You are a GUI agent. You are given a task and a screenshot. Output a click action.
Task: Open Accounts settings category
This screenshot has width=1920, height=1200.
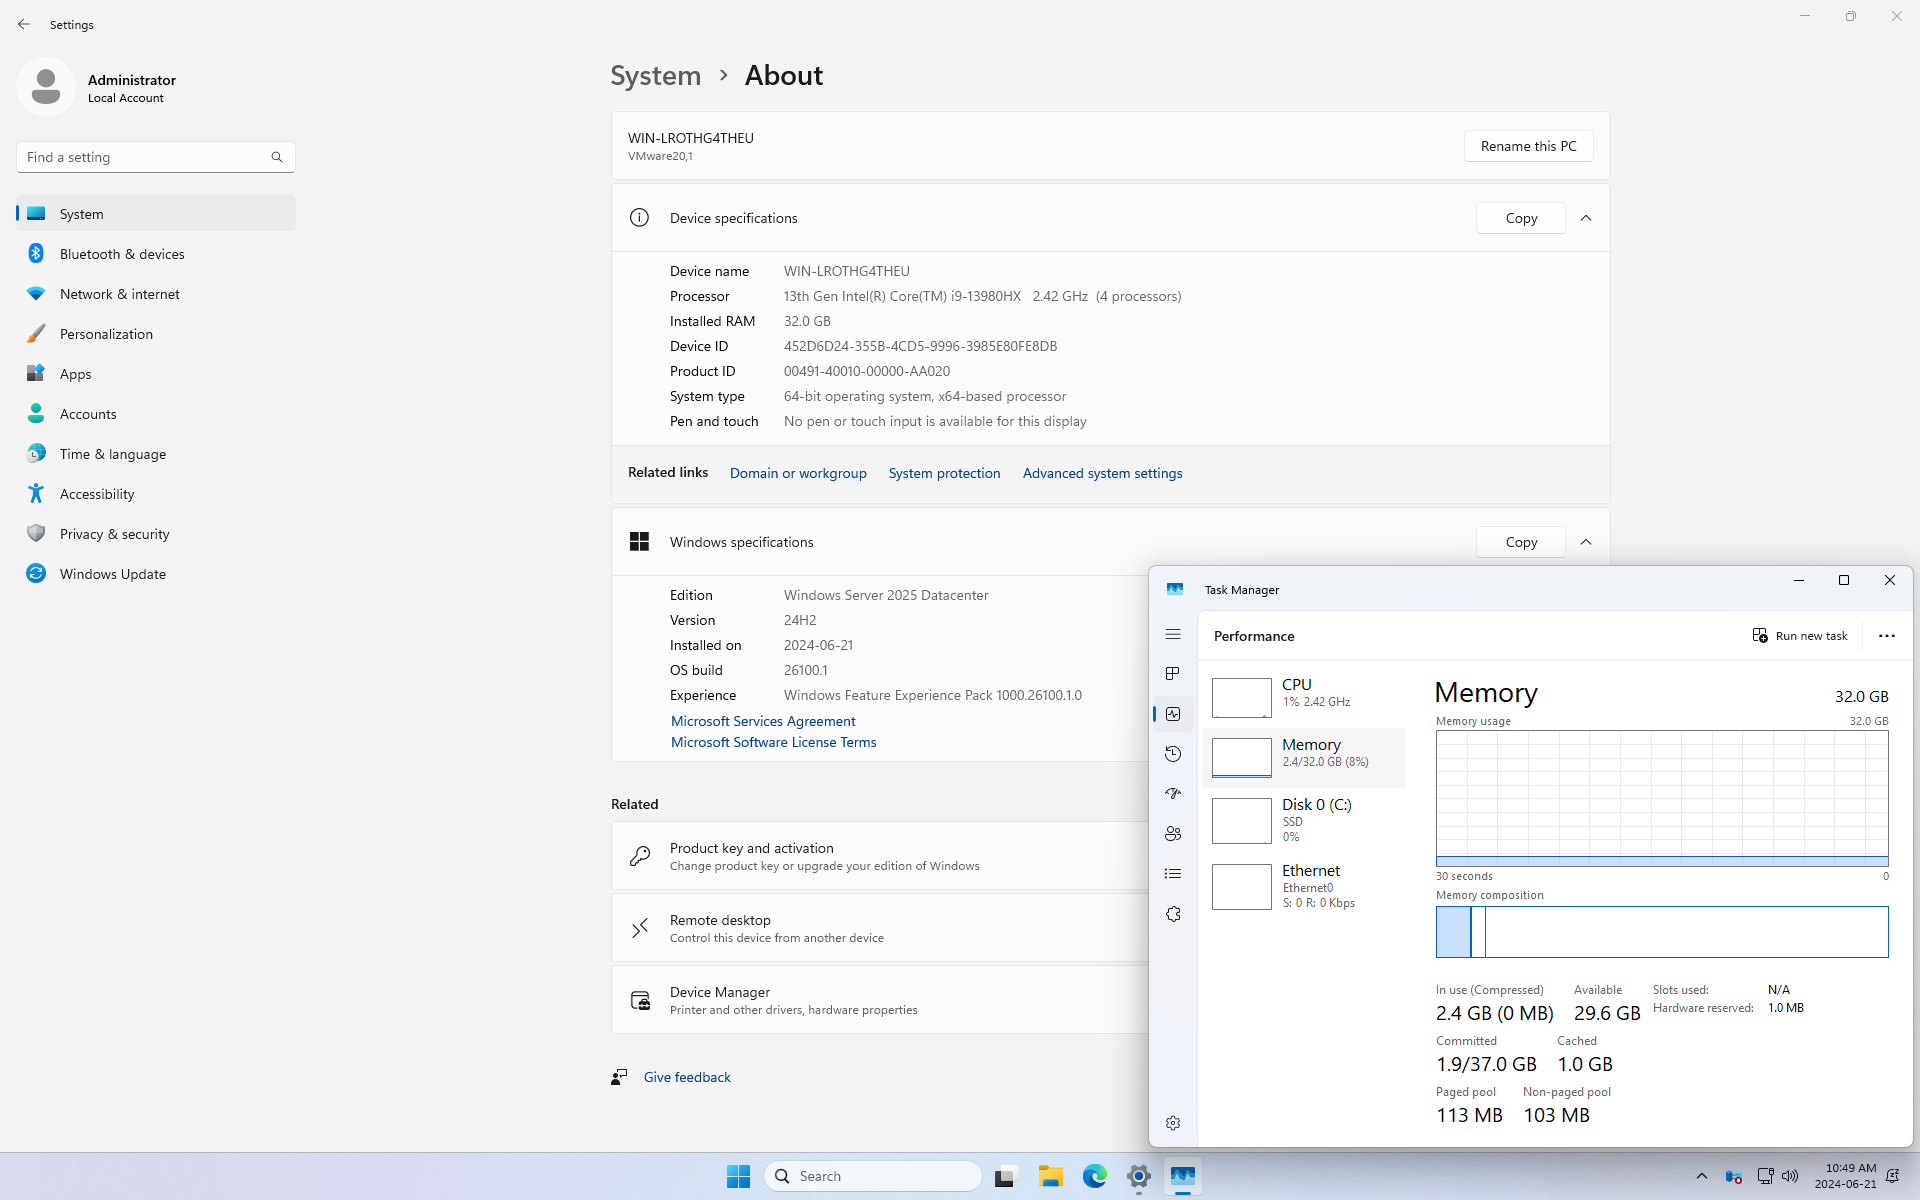[x=156, y=414]
